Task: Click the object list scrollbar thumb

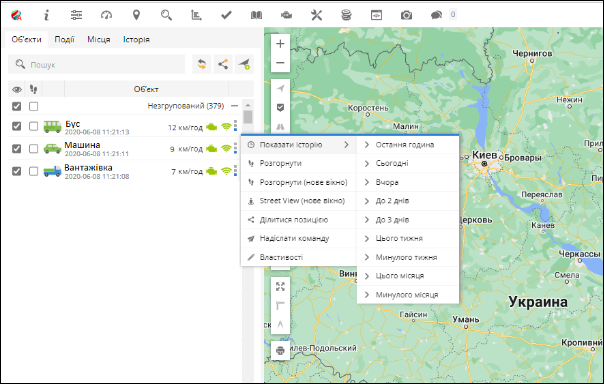Action: [x=248, y=117]
